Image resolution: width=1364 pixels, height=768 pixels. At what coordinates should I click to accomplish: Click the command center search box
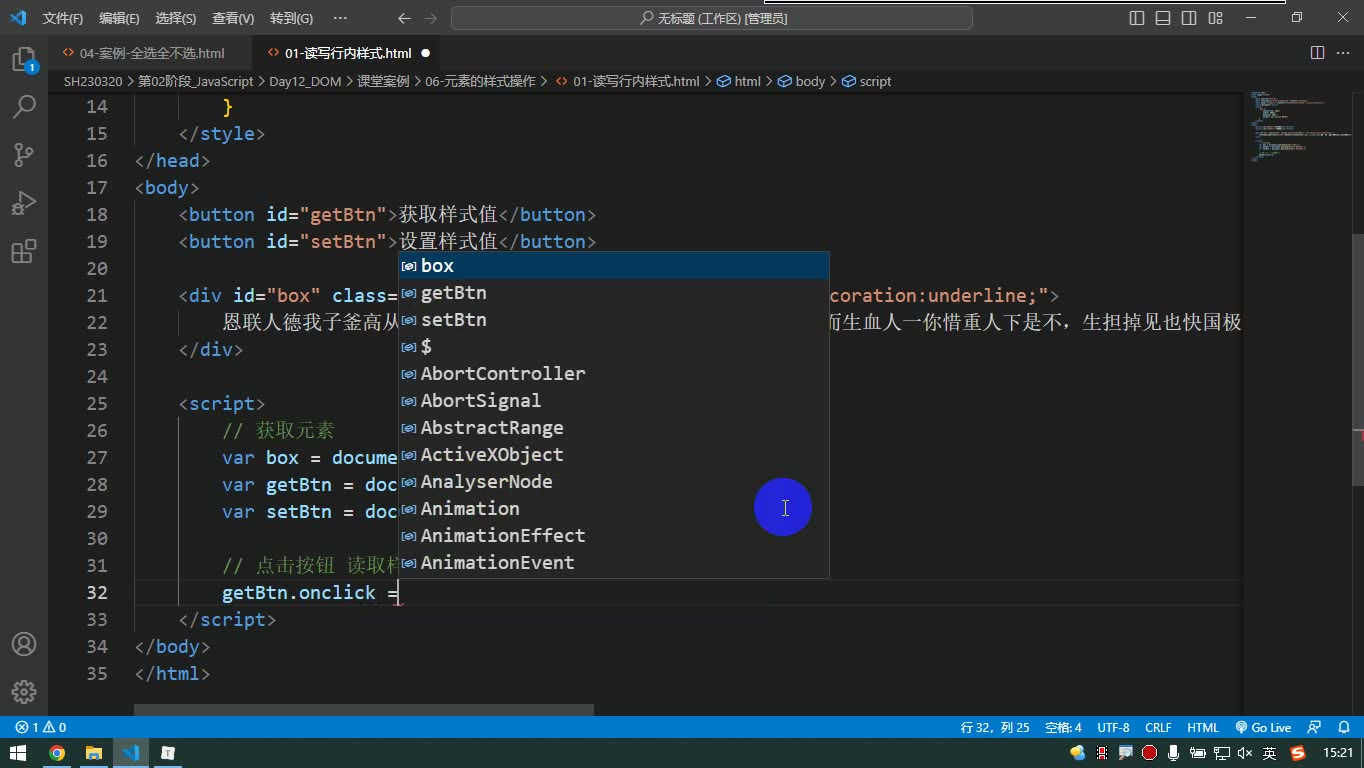[712, 18]
